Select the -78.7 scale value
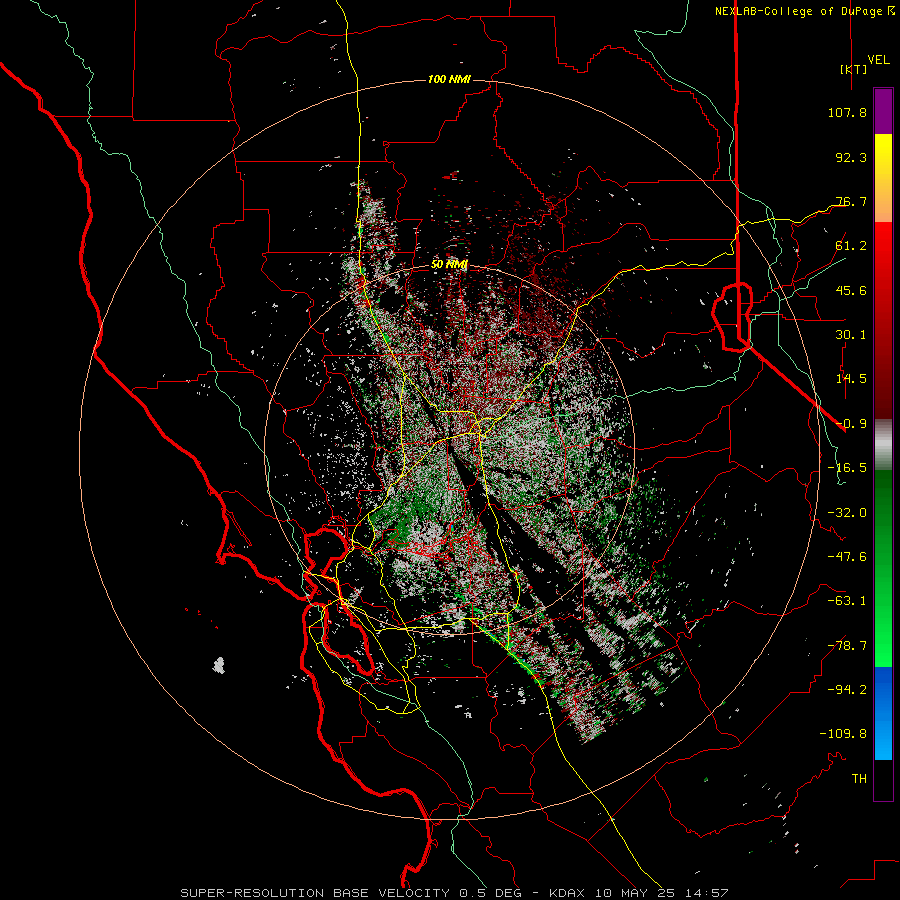 [x=847, y=646]
